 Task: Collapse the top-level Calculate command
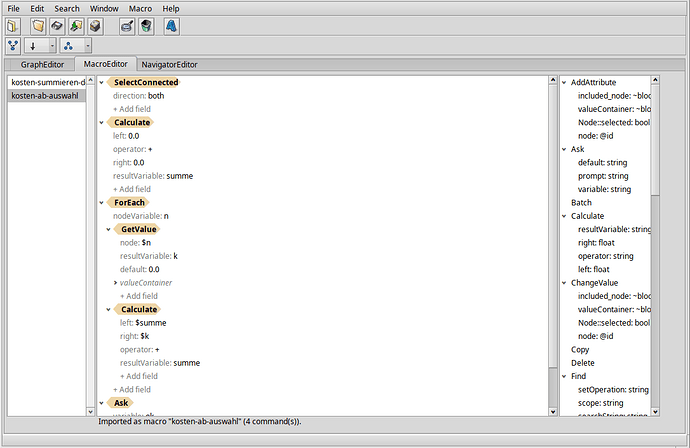[x=102, y=122]
